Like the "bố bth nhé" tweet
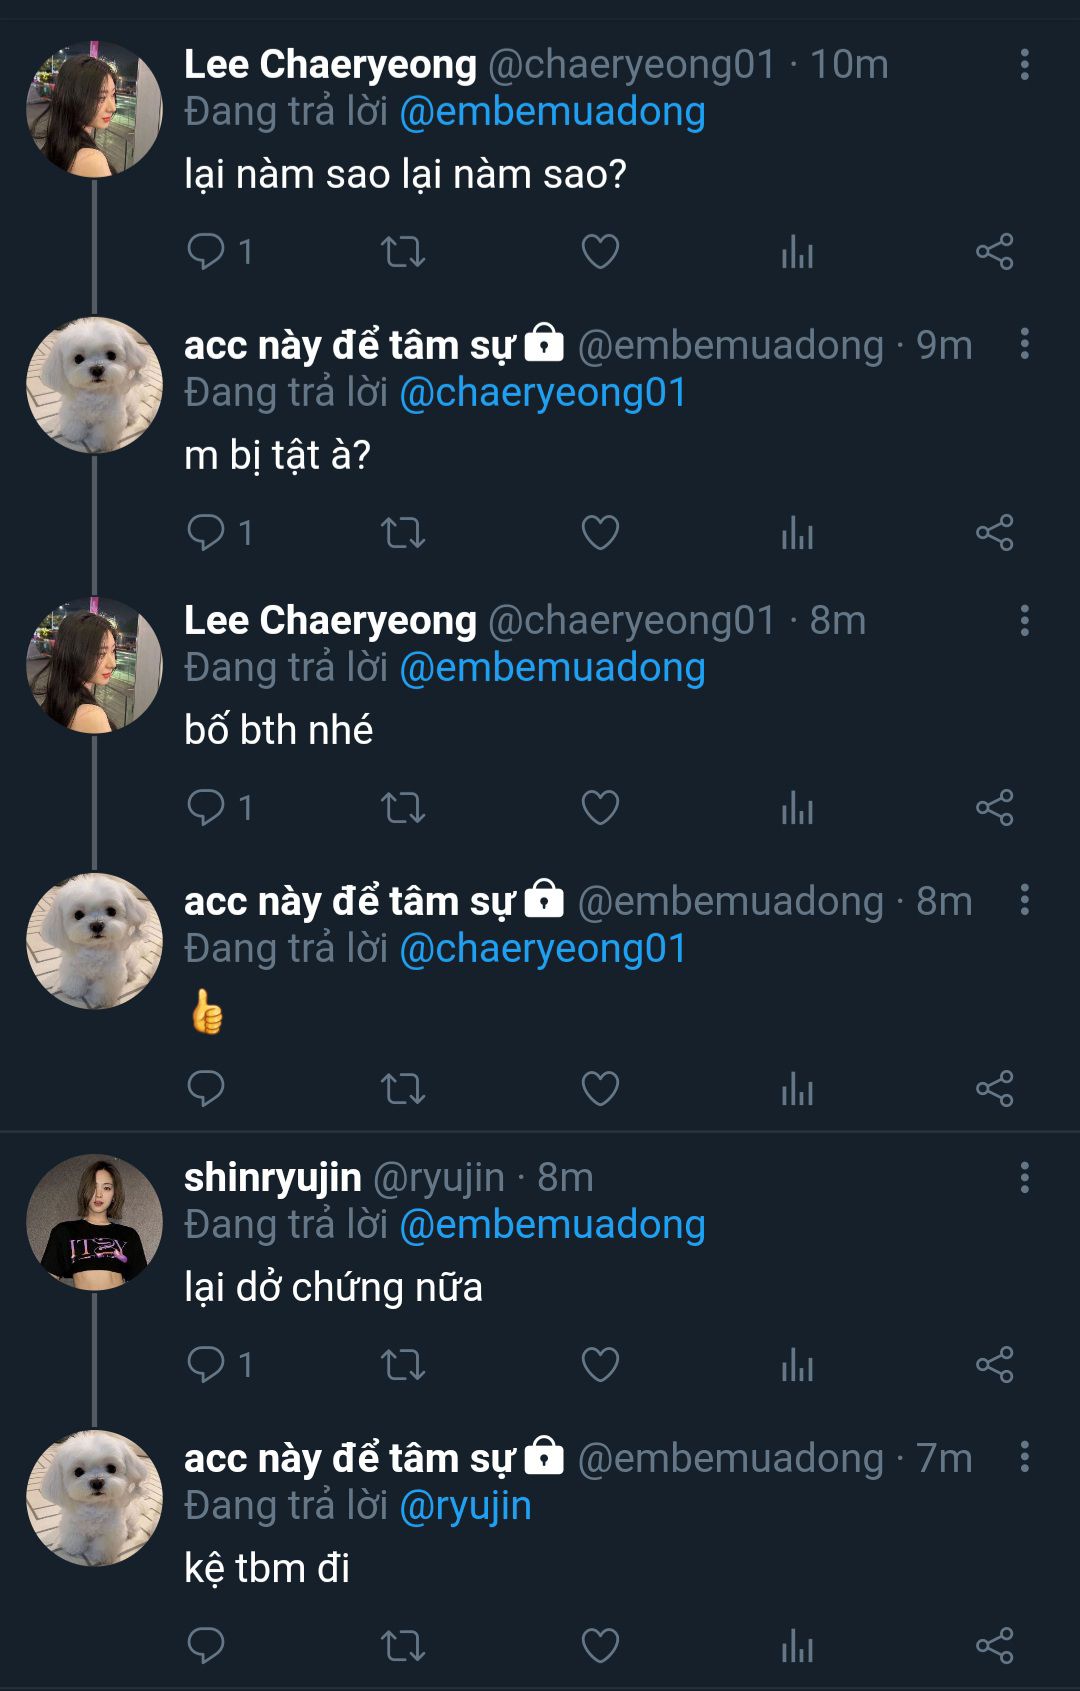This screenshot has width=1080, height=1691. pyautogui.click(x=600, y=807)
